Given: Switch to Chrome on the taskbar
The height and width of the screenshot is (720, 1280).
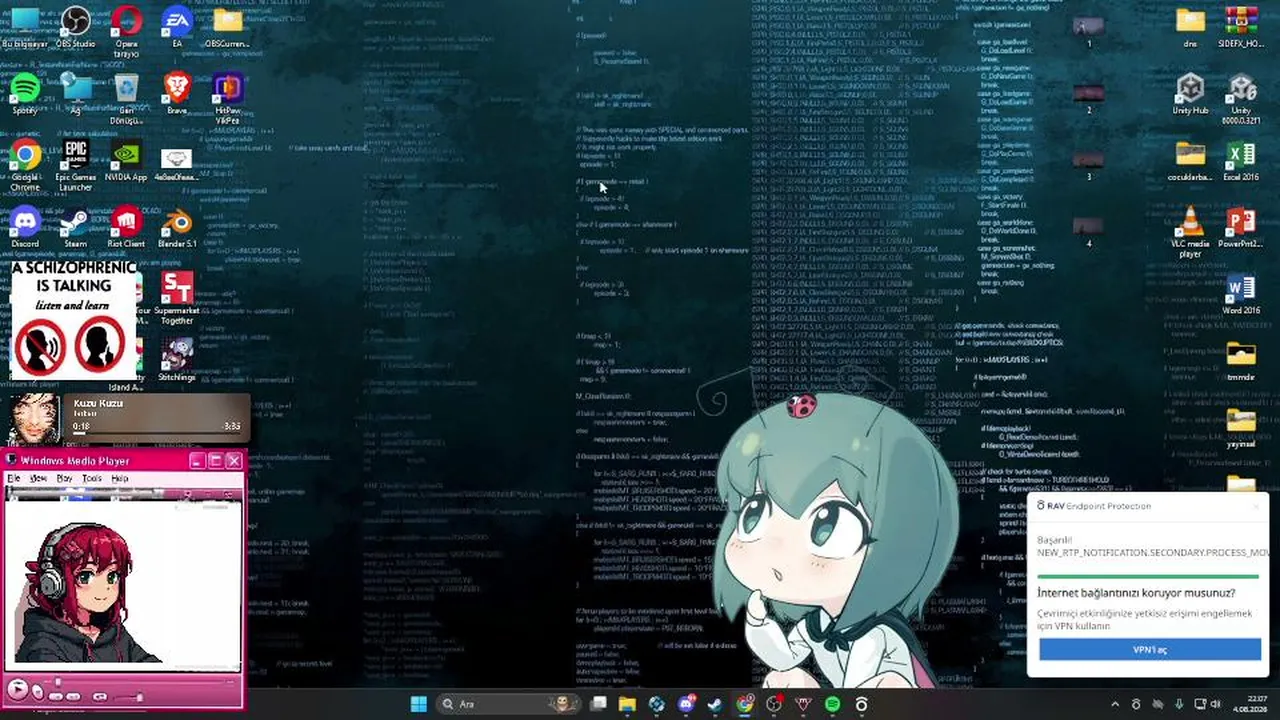Looking at the screenshot, I should [745, 704].
